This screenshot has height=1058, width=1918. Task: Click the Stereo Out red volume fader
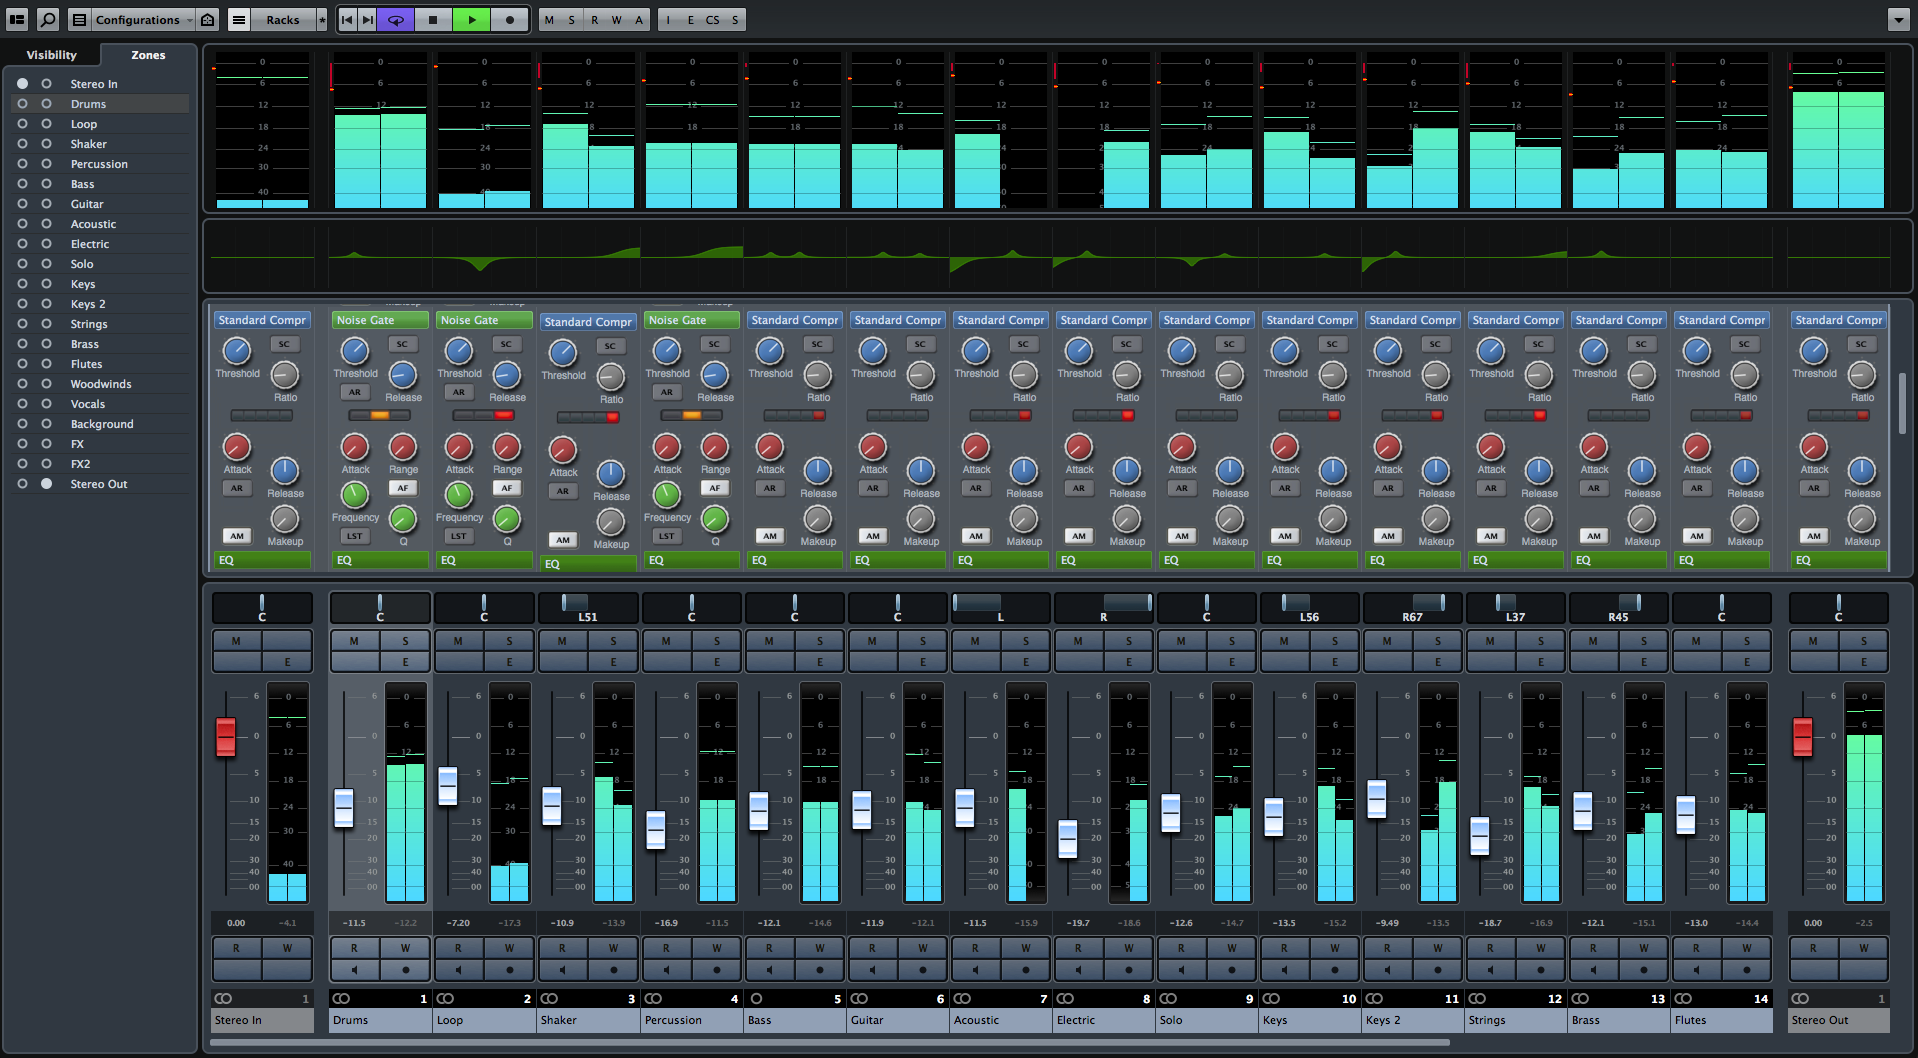[x=1802, y=737]
